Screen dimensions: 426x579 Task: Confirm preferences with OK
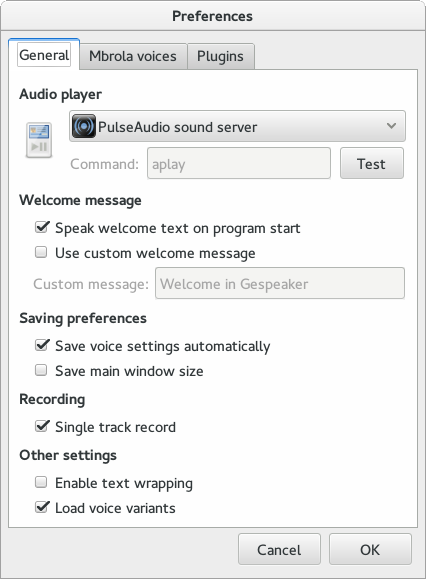370,549
